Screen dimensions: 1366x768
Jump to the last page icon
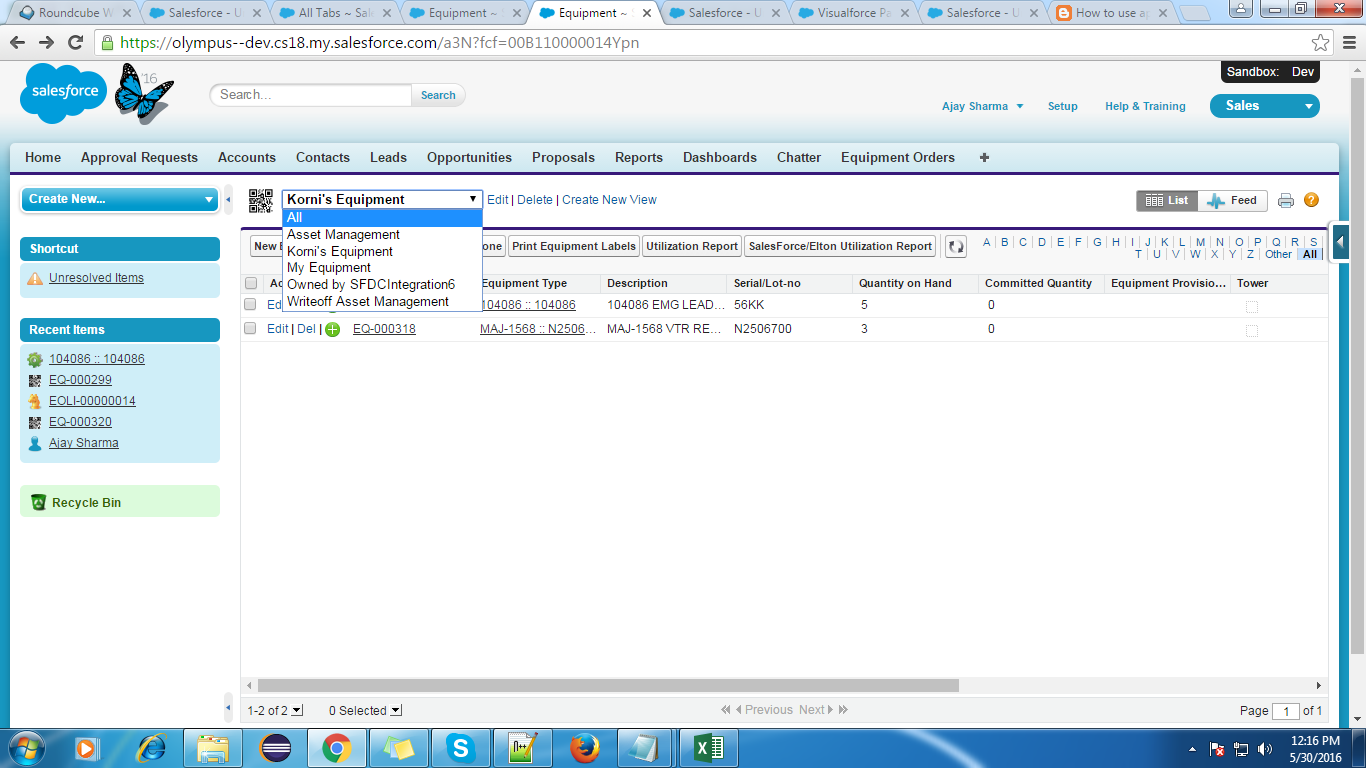click(843, 710)
